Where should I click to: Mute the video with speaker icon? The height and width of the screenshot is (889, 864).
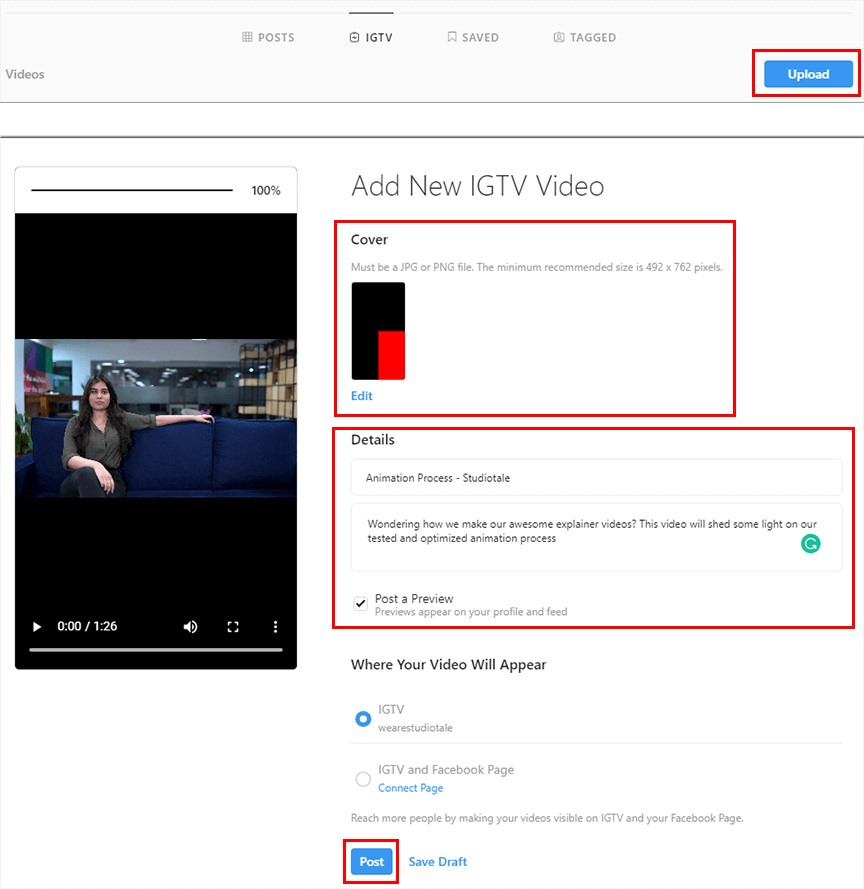pos(190,626)
